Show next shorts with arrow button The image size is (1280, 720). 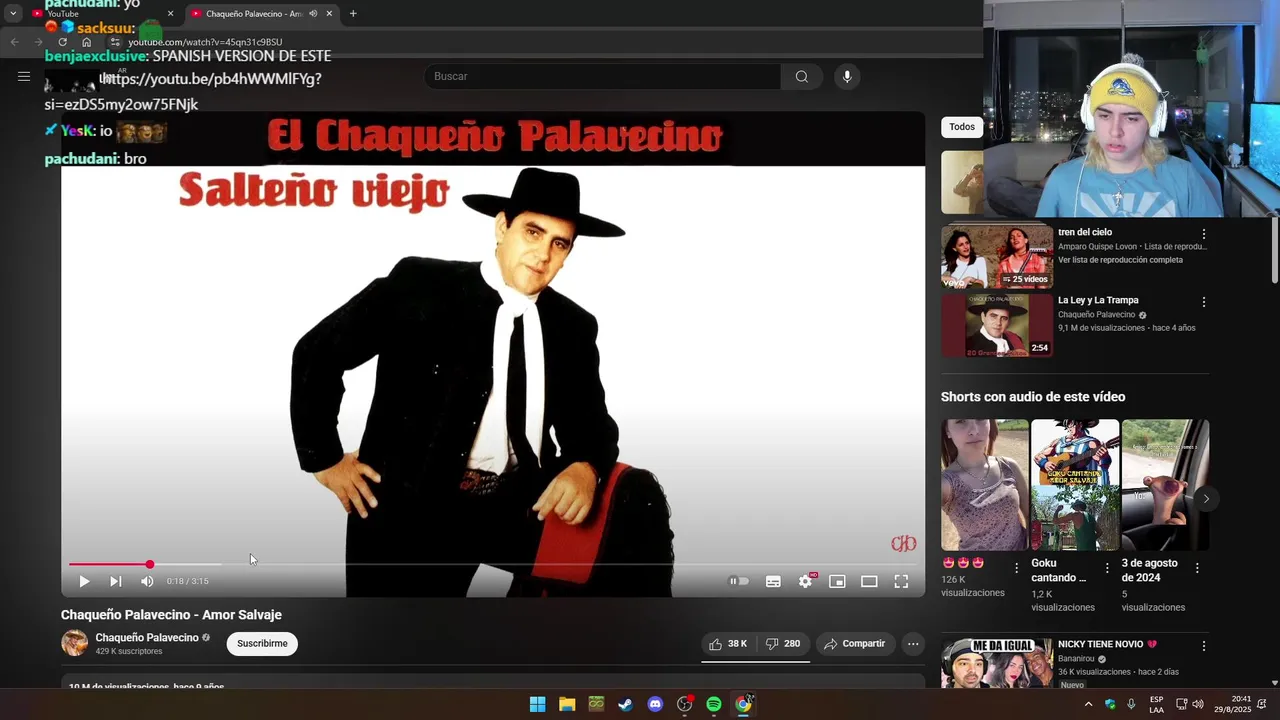tap(1206, 499)
